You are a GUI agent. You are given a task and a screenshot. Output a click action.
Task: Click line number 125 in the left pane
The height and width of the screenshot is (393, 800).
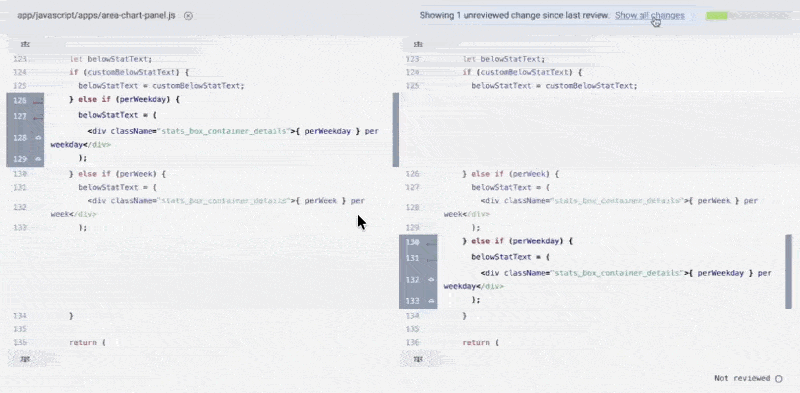pos(20,86)
